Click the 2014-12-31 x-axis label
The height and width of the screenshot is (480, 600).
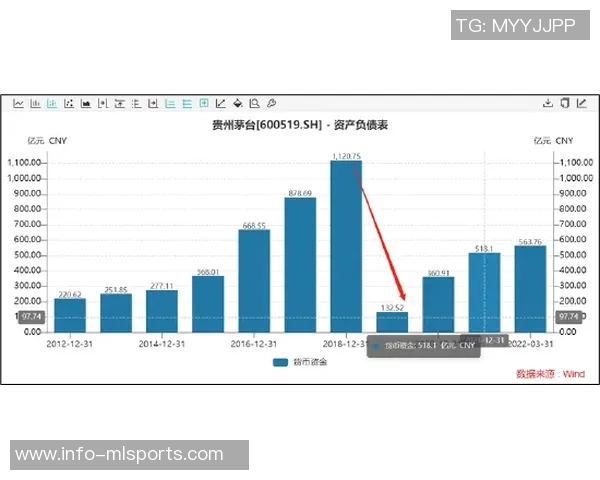(x=162, y=344)
